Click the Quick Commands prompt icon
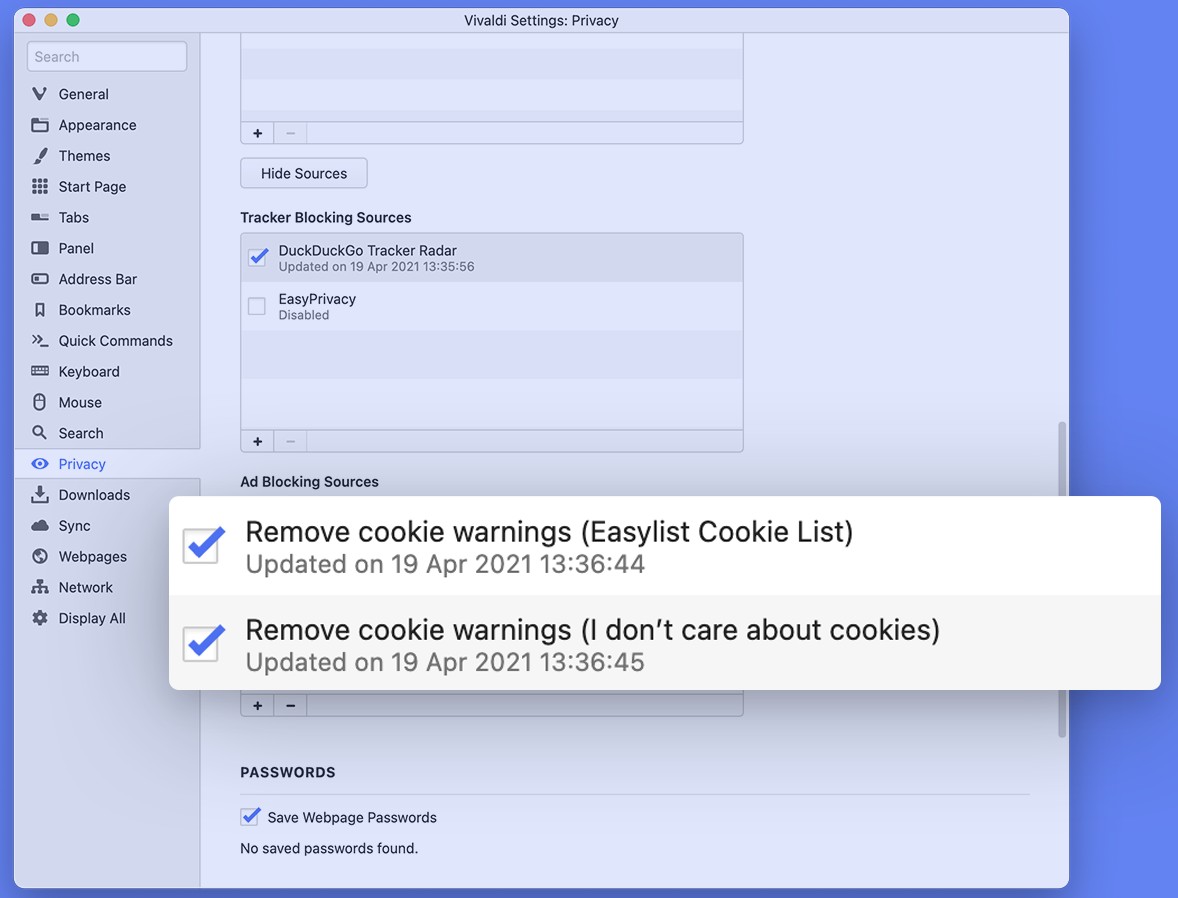The height and width of the screenshot is (898, 1178). (x=40, y=341)
